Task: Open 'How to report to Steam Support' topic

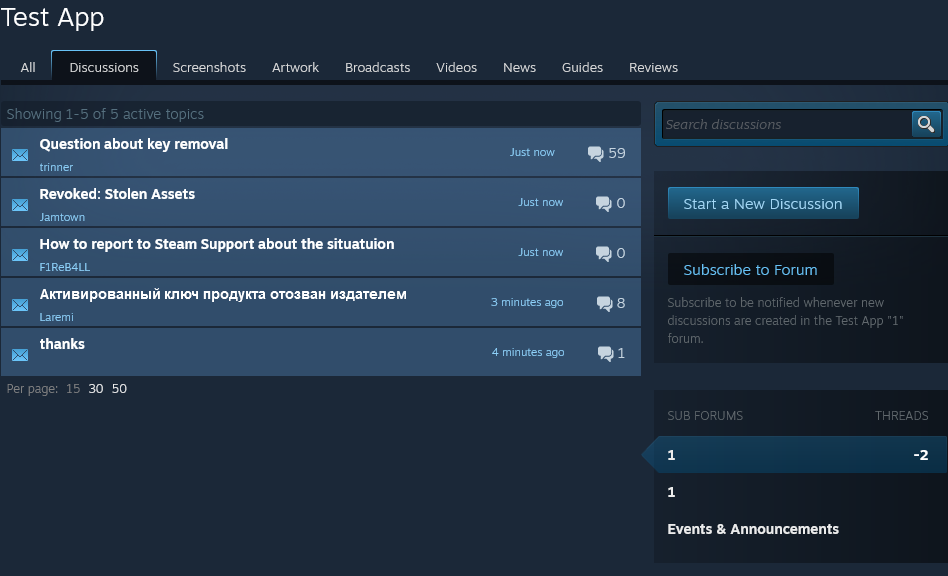Action: [216, 244]
